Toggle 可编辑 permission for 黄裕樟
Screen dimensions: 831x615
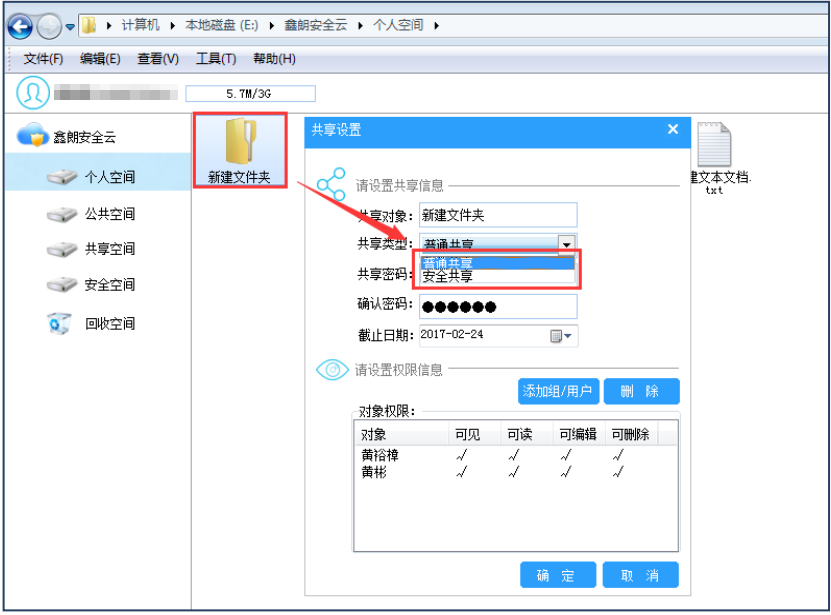pos(567,455)
